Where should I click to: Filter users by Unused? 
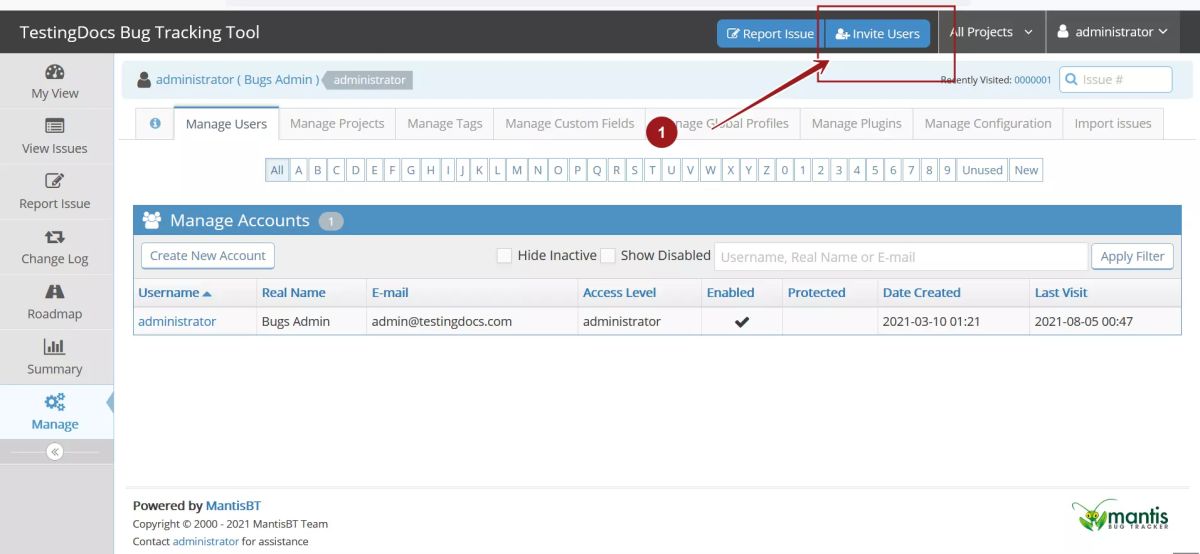tap(982, 170)
